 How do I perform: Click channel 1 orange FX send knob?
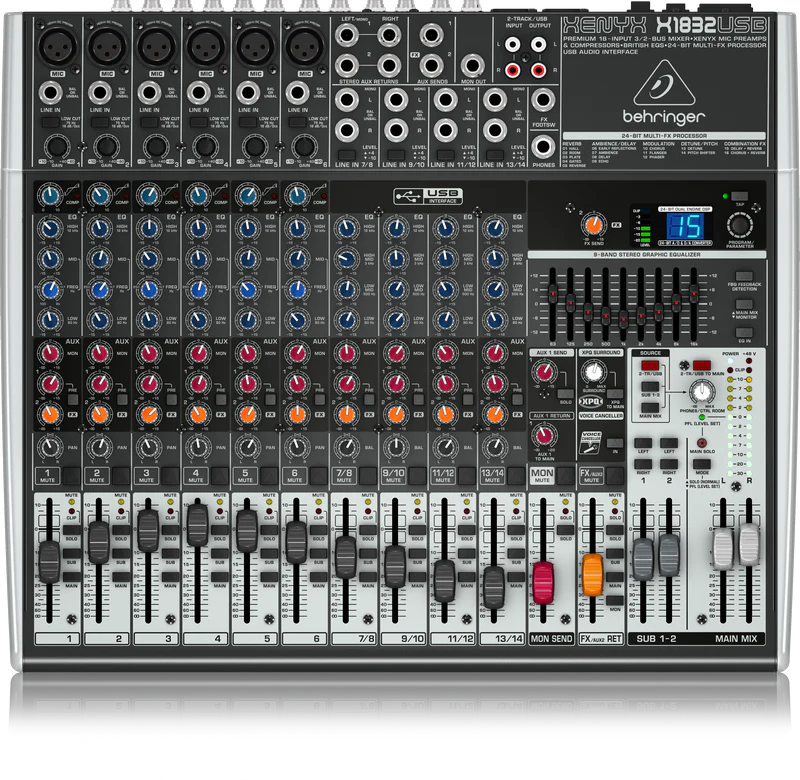(50, 414)
